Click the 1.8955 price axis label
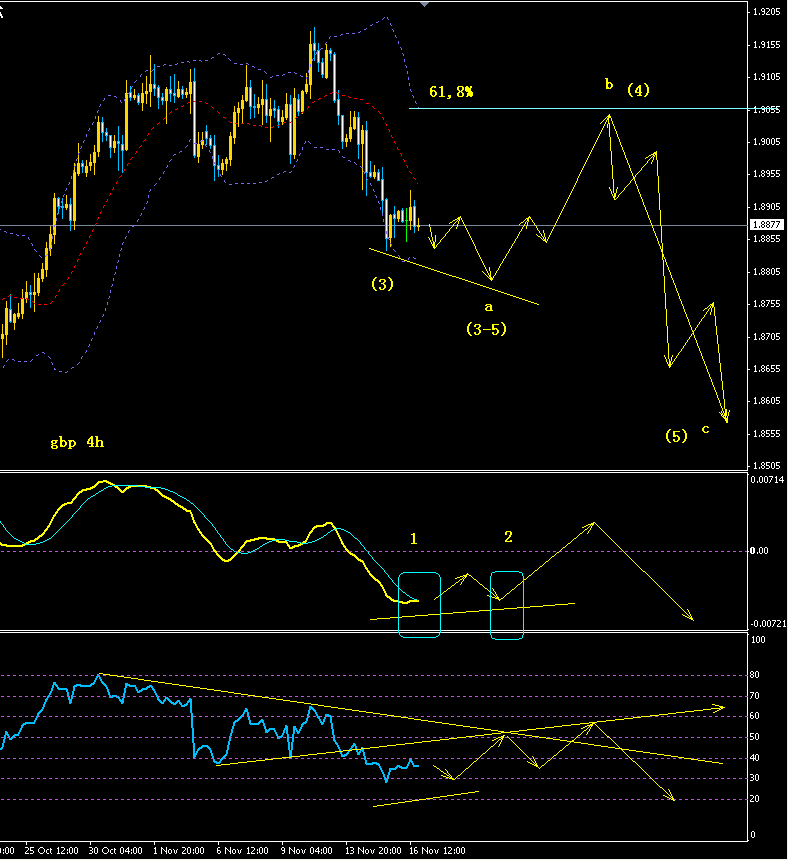Screen dimensions: 789x860 767,174
